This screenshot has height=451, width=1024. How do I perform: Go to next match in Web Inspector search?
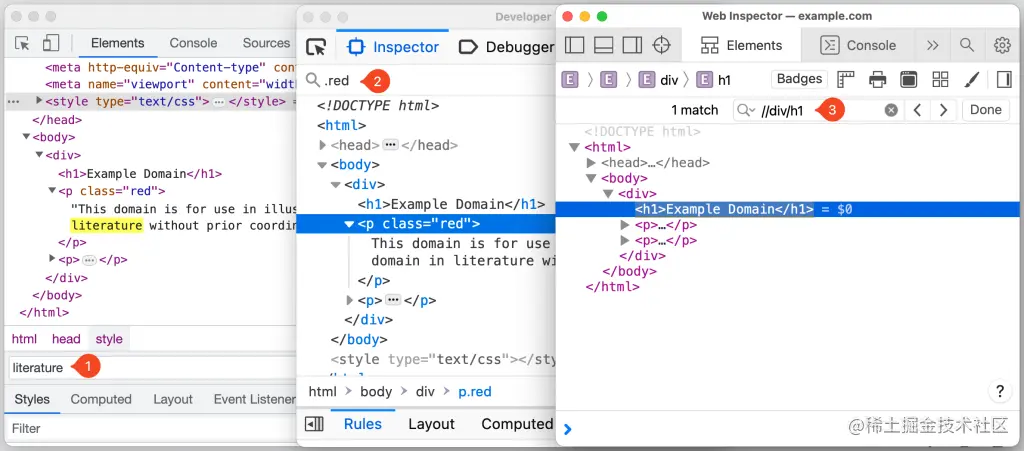(943, 110)
